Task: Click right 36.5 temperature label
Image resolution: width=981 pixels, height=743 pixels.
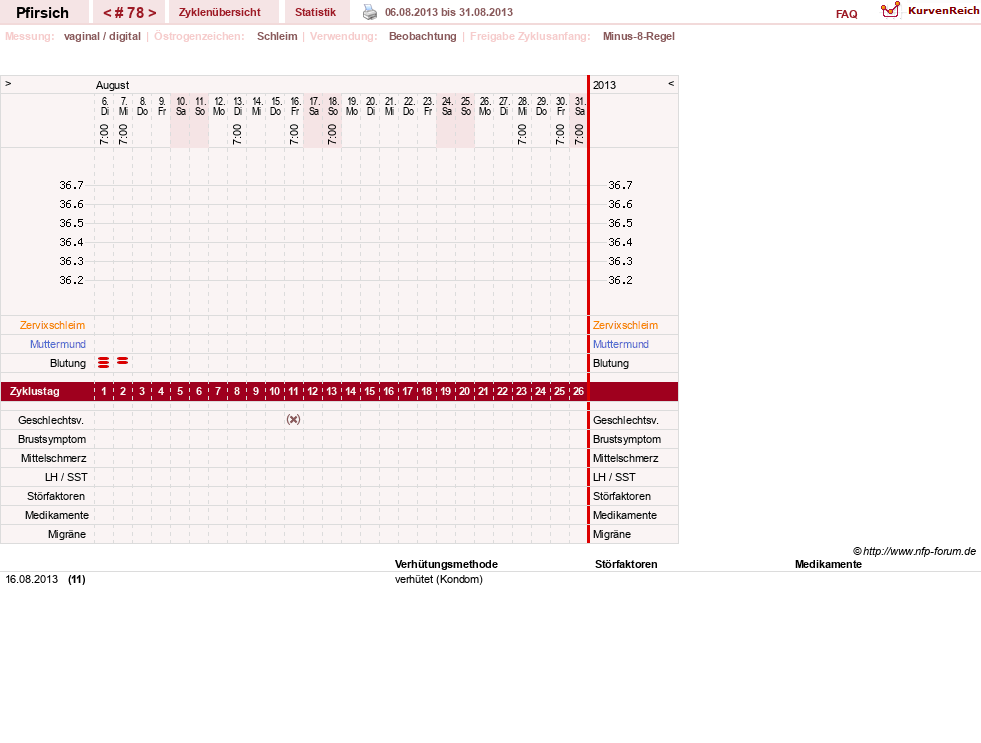Action: (x=620, y=223)
